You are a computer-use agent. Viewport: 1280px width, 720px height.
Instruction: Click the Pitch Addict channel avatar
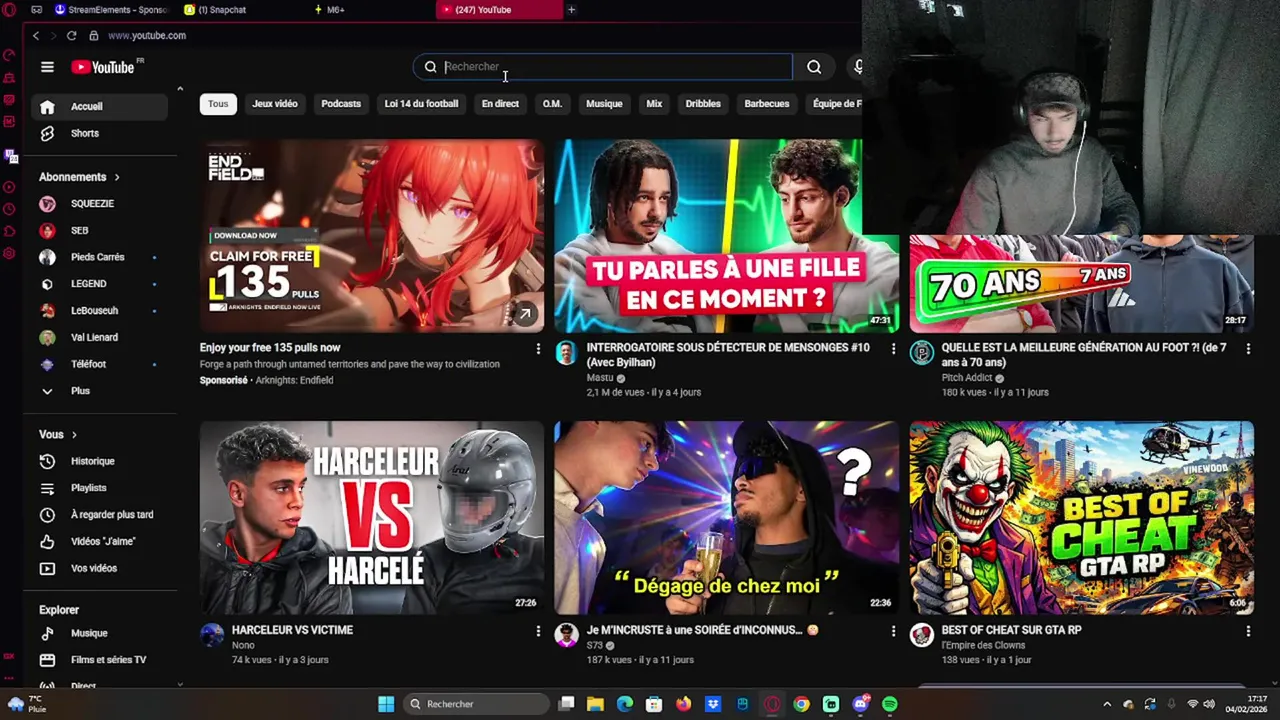coord(921,352)
